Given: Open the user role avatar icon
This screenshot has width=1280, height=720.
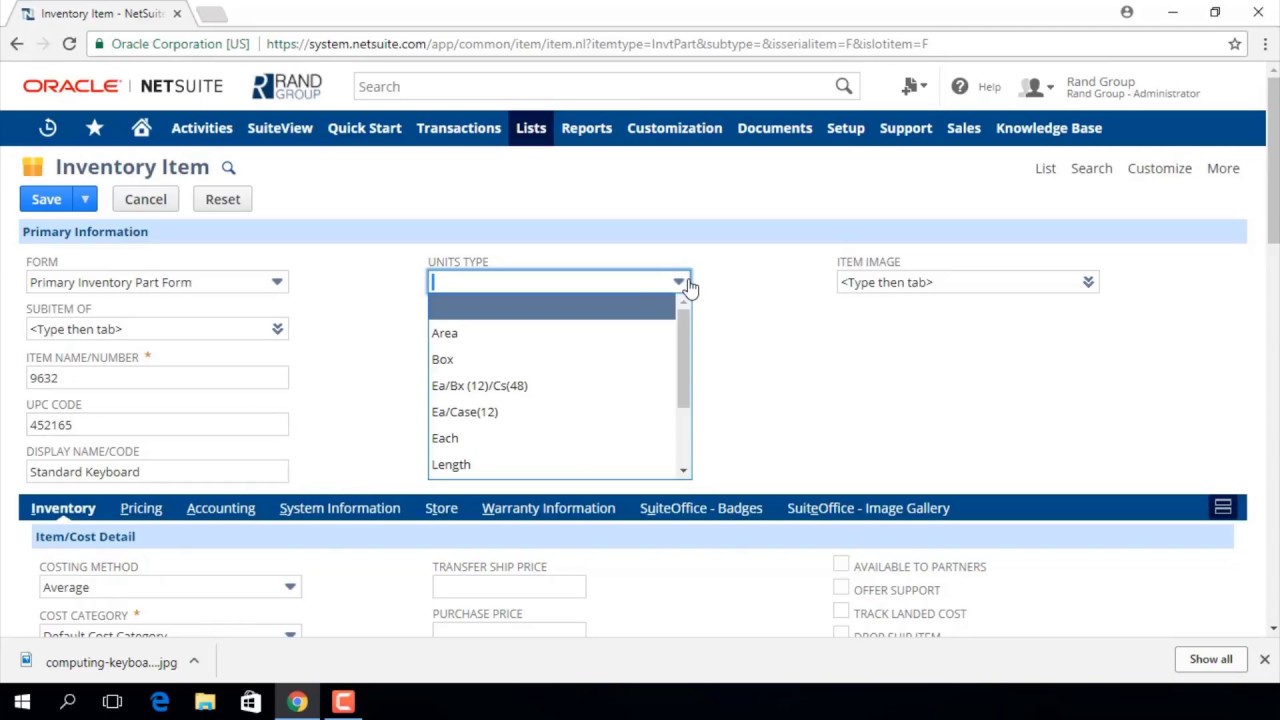Looking at the screenshot, I should [x=1035, y=87].
